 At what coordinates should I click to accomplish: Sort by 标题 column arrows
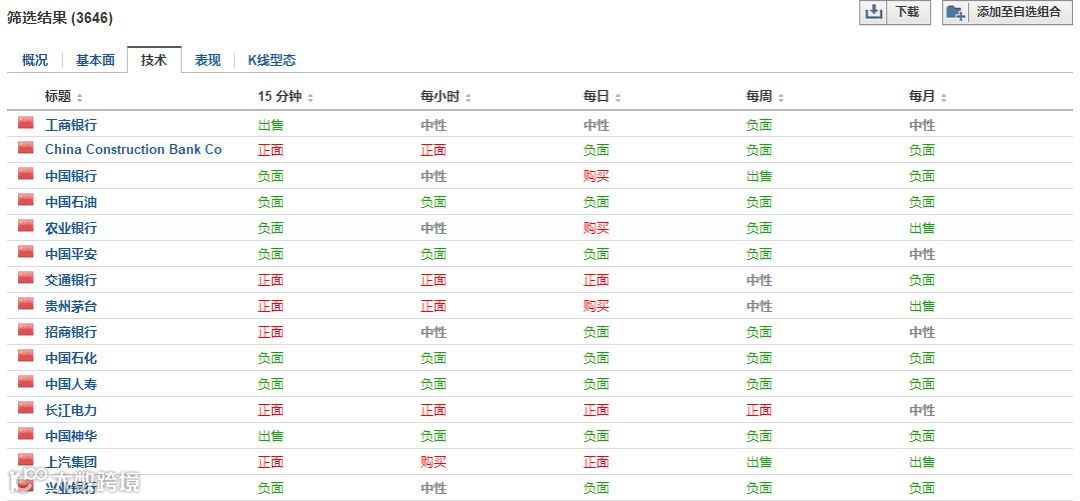point(79,98)
